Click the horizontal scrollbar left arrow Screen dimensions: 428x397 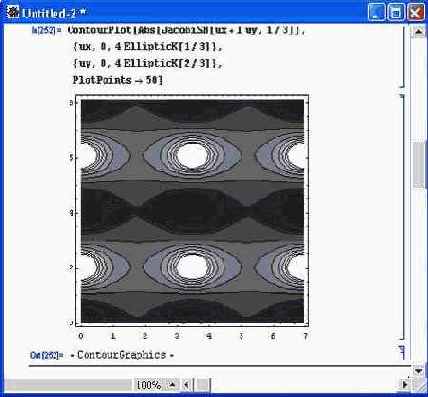[187, 385]
